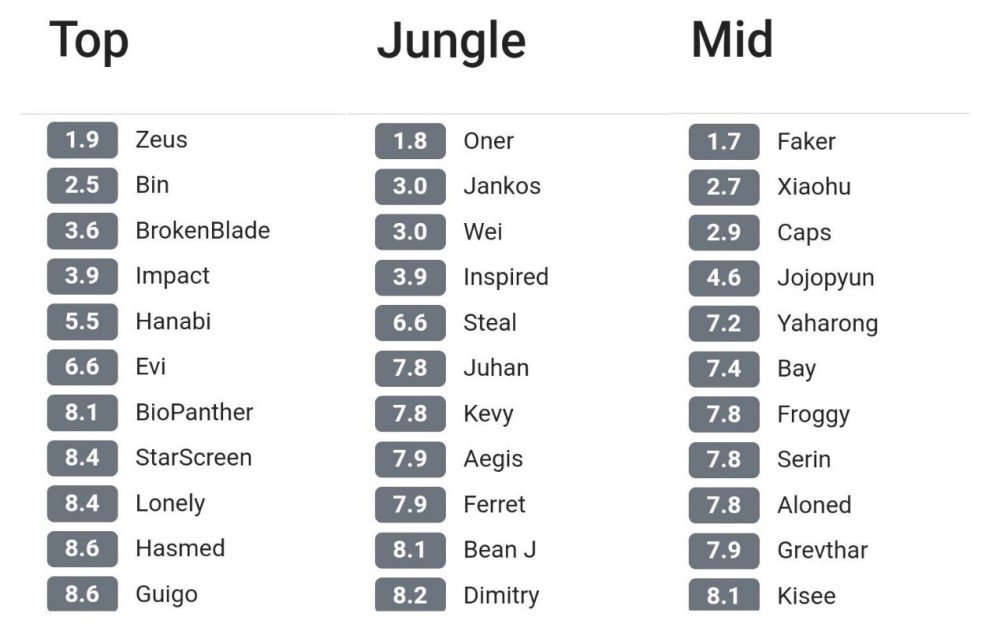Open Oner's jungle player entry

click(x=488, y=142)
